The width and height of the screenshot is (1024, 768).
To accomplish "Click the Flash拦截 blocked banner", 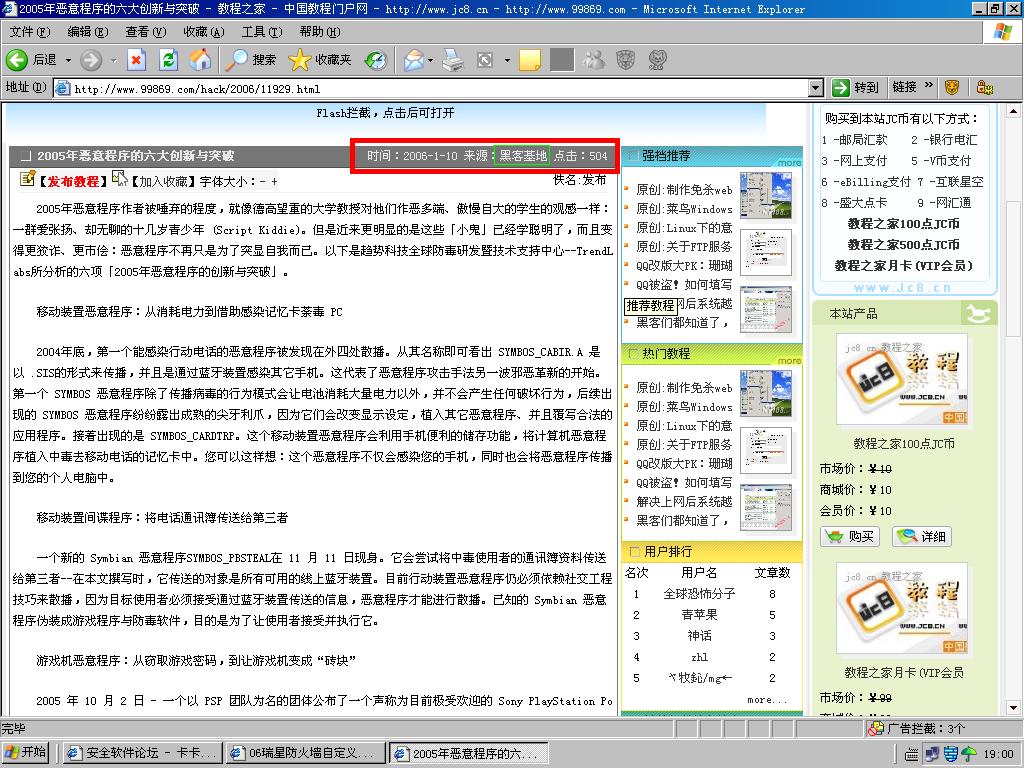I will pos(385,113).
